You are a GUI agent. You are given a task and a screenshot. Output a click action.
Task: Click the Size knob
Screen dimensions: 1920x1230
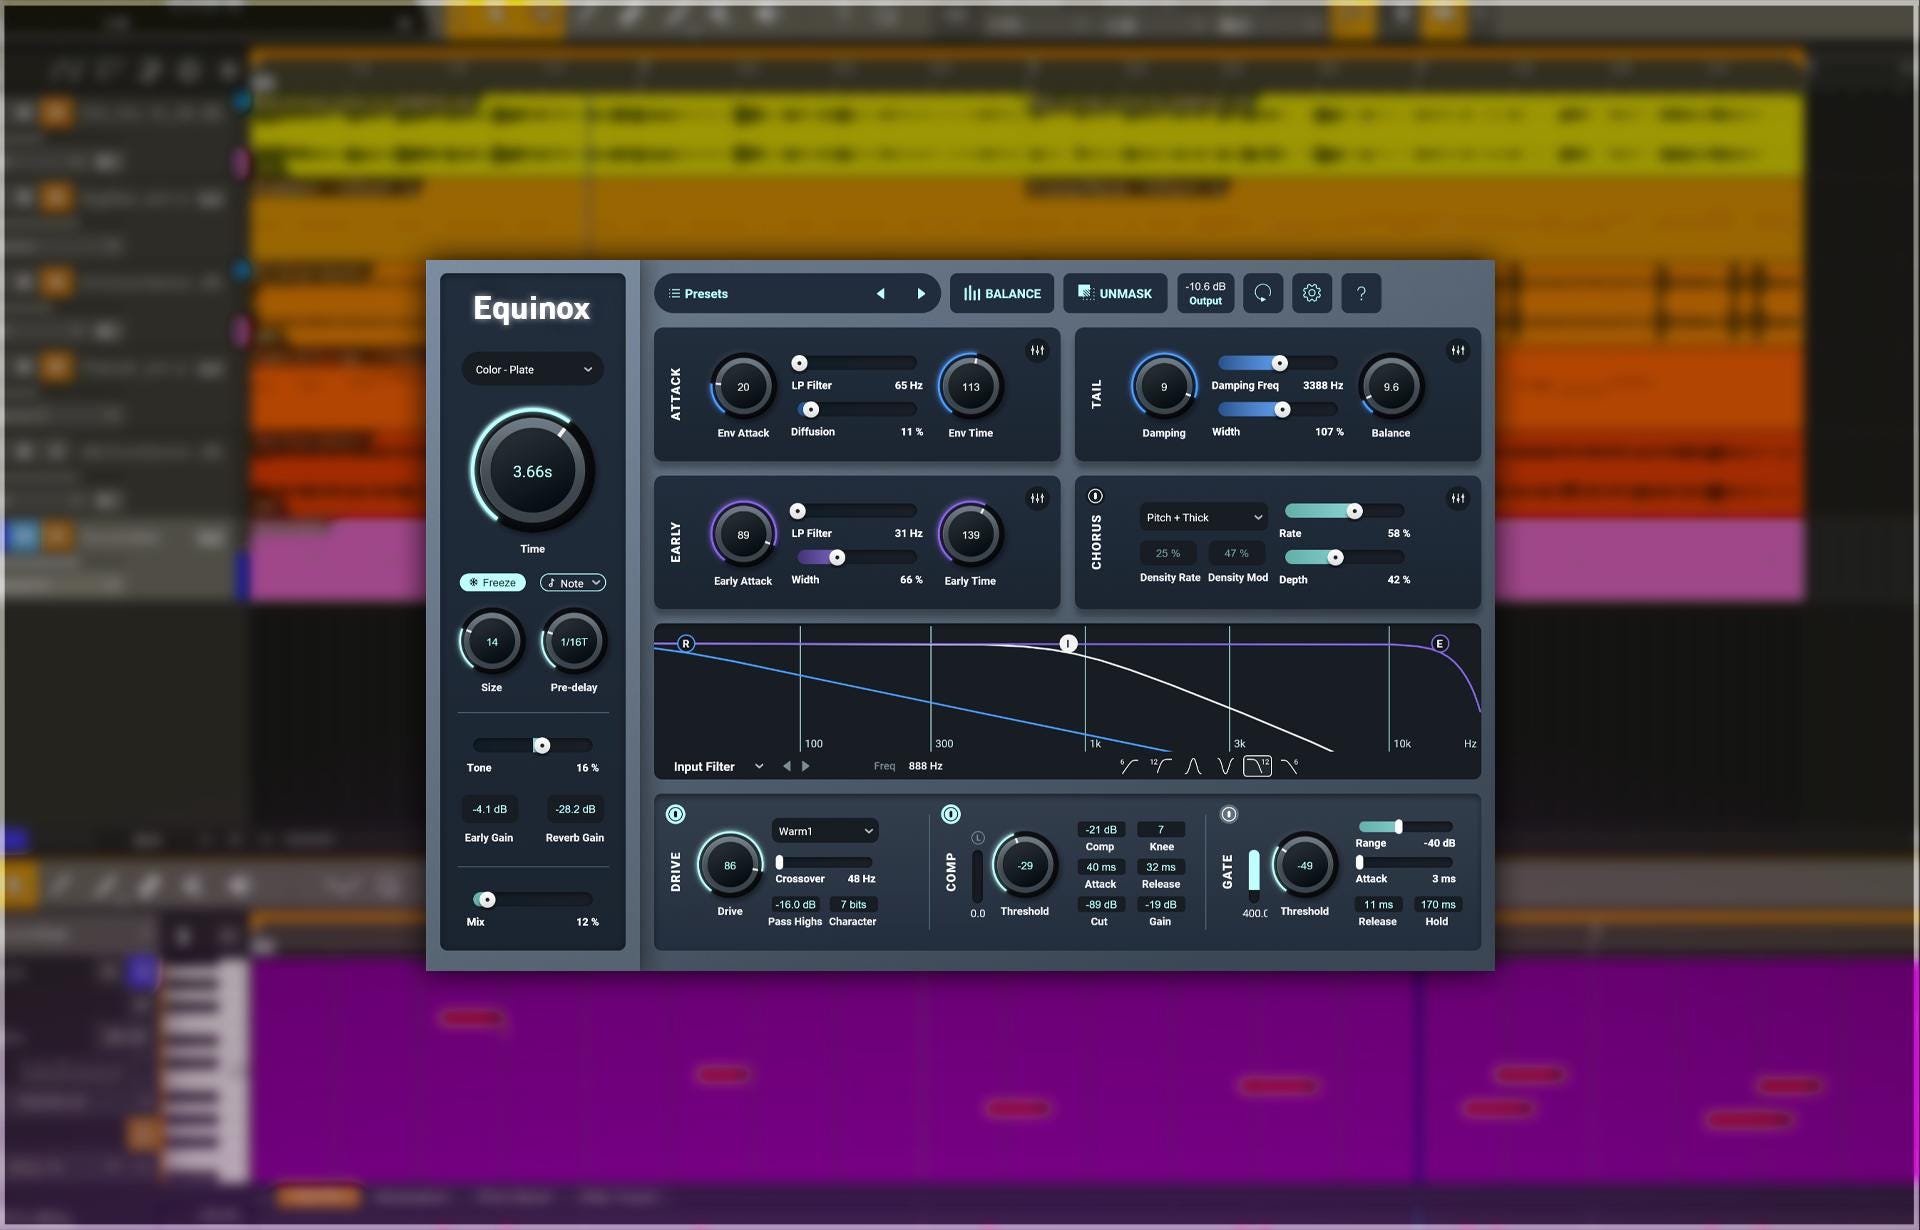(491, 641)
